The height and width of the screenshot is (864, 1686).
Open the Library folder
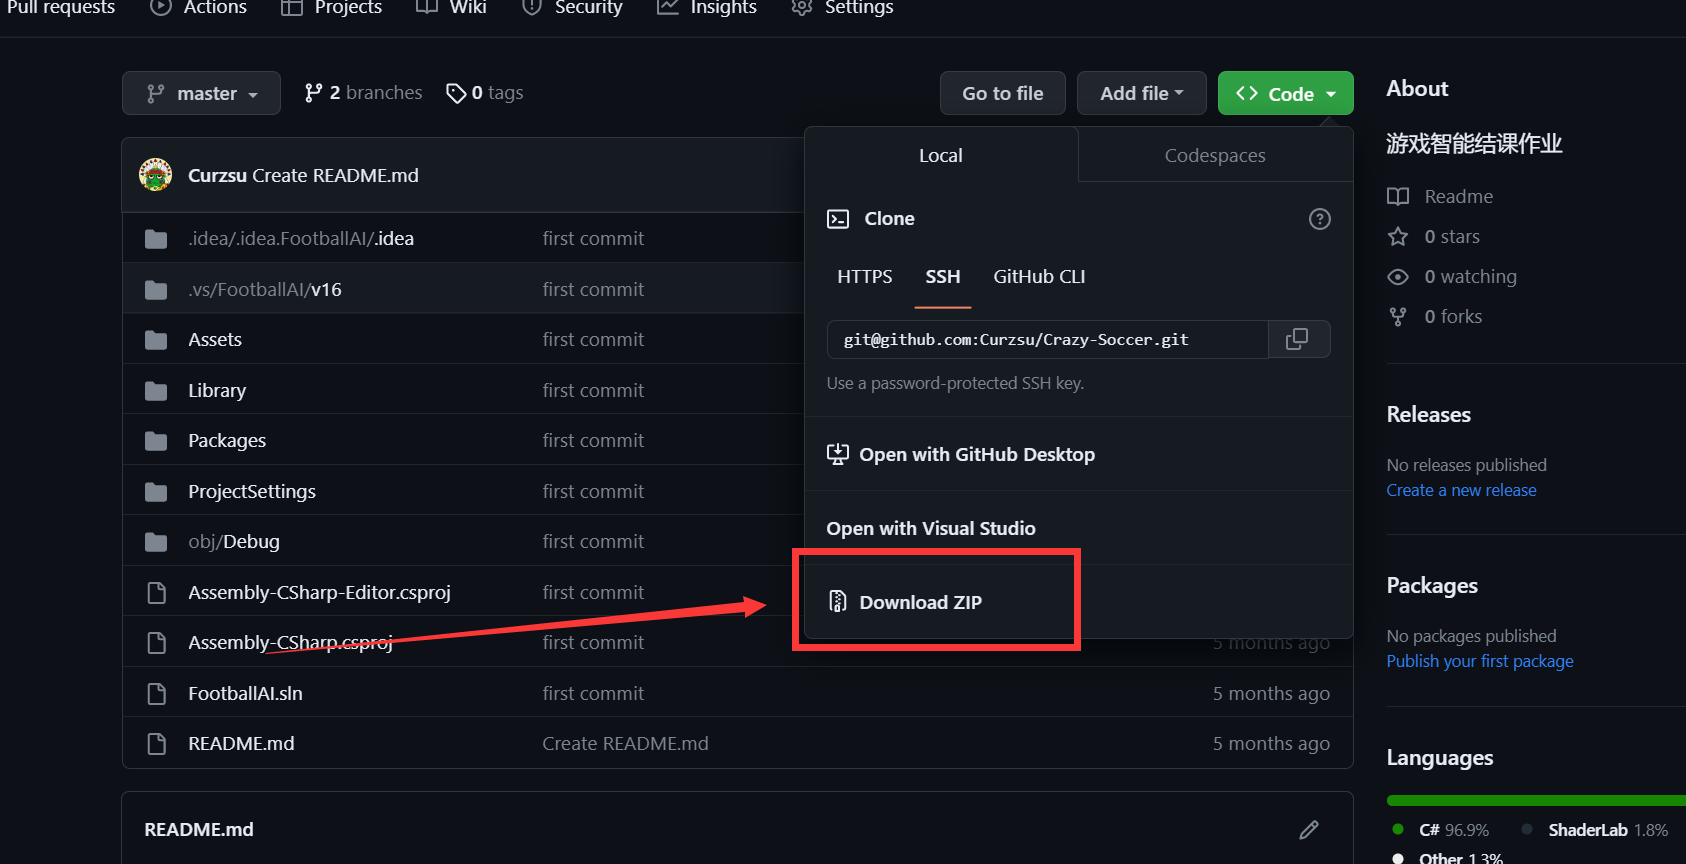tap(217, 391)
